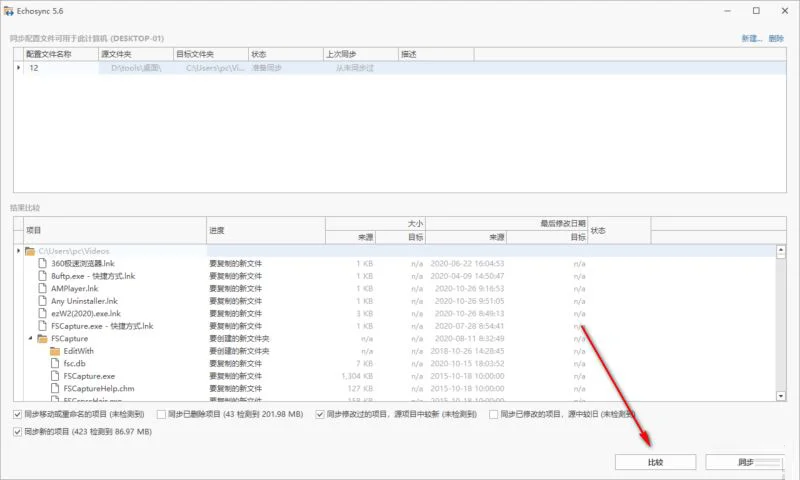Viewport: 800px width, 480px height.
Task: Click the 127 KB size value
Action: pyautogui.click(x=360, y=388)
